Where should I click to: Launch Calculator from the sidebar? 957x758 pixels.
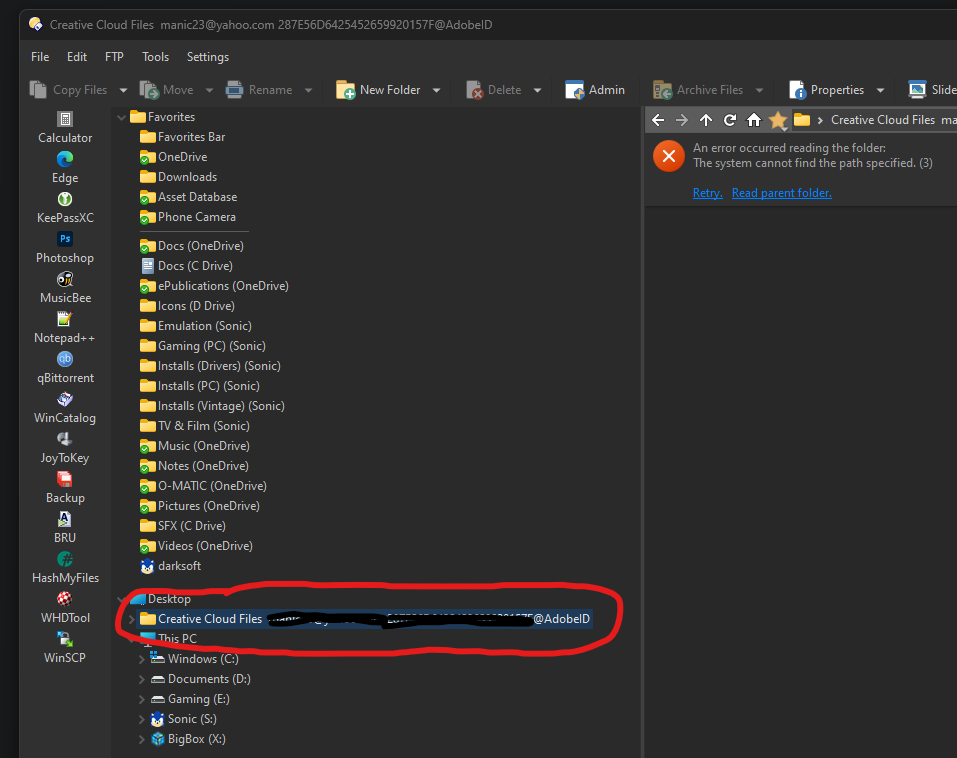click(65, 127)
